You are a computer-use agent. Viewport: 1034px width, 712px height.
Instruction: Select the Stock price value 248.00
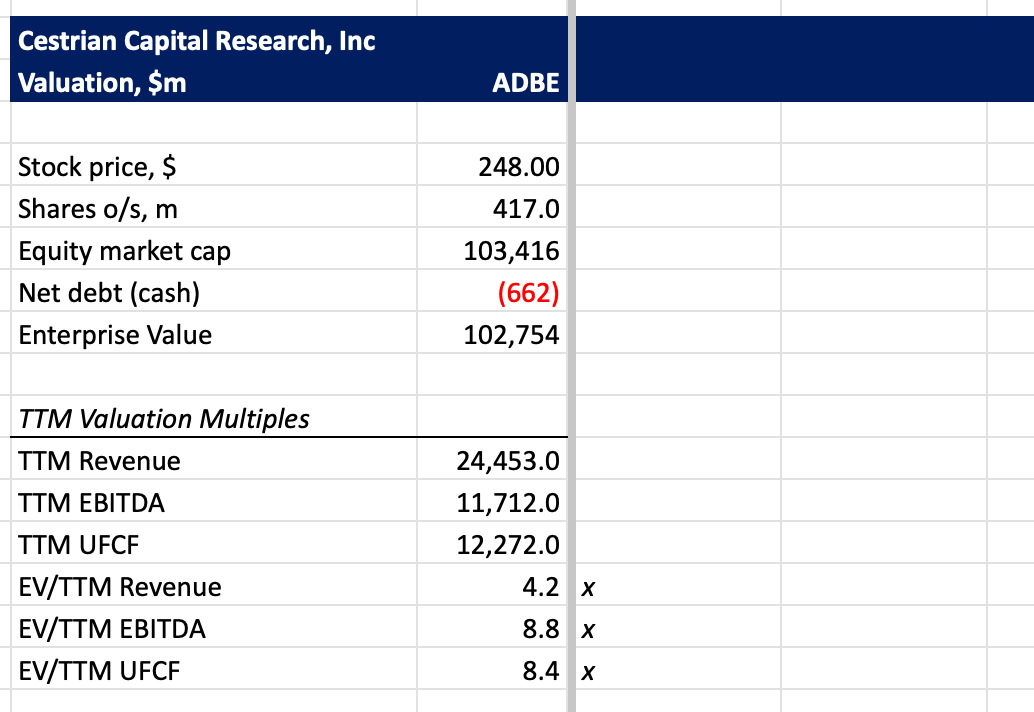[x=518, y=167]
